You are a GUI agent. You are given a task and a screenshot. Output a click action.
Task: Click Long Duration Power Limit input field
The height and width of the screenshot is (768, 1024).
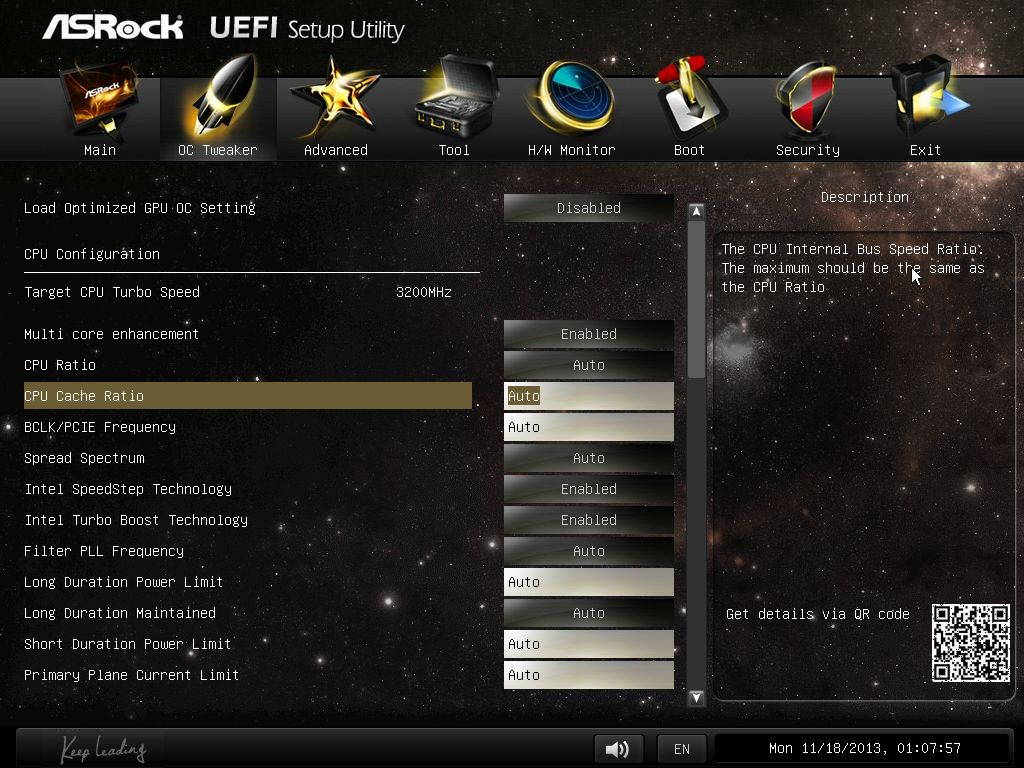click(588, 582)
